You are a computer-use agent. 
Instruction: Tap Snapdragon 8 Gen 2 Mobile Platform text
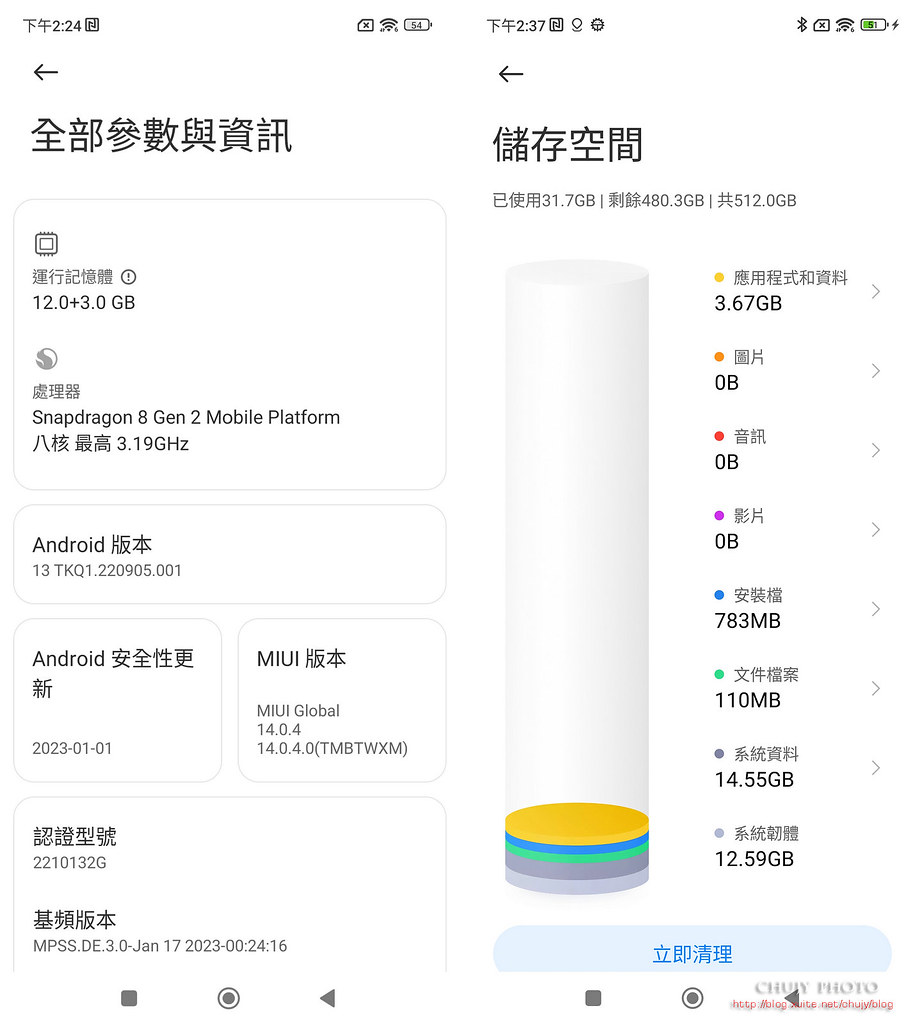click(186, 417)
